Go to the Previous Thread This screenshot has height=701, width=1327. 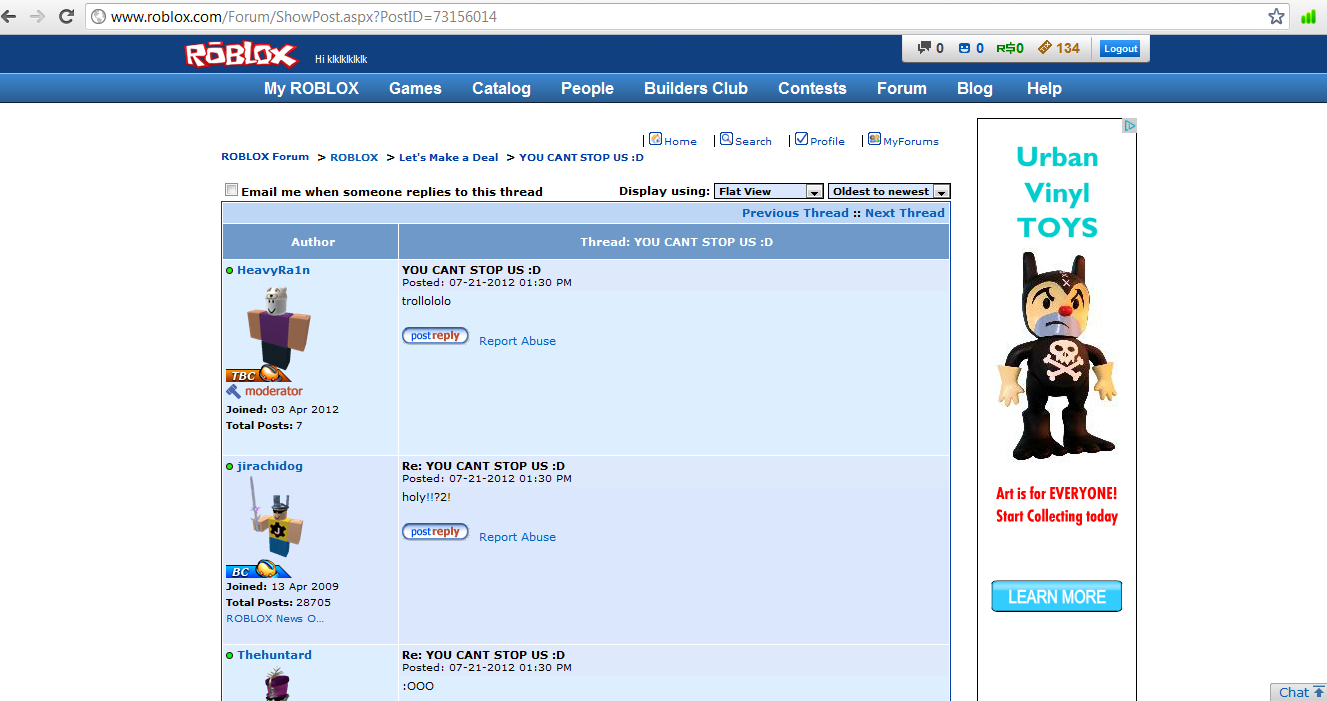pyautogui.click(x=795, y=213)
